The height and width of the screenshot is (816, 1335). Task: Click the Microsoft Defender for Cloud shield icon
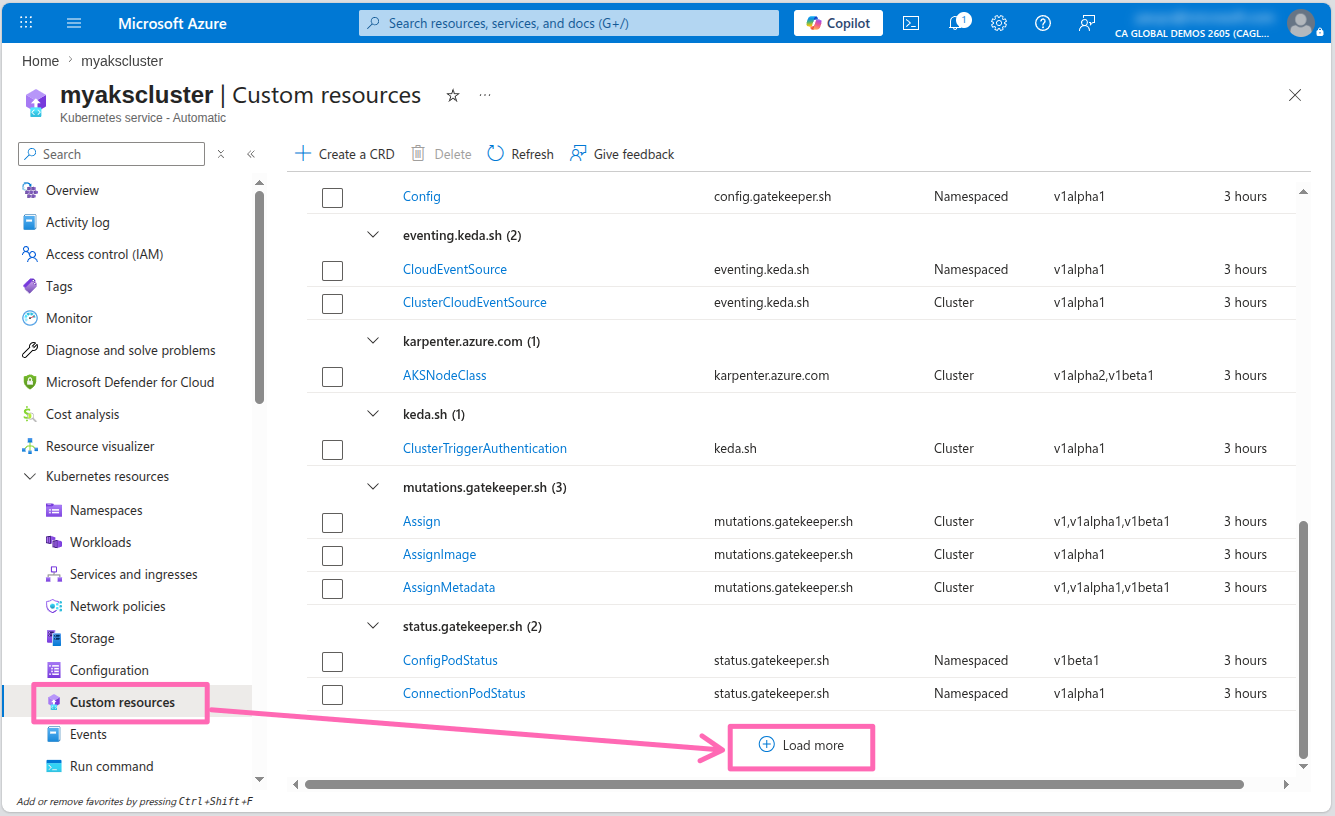[29, 382]
